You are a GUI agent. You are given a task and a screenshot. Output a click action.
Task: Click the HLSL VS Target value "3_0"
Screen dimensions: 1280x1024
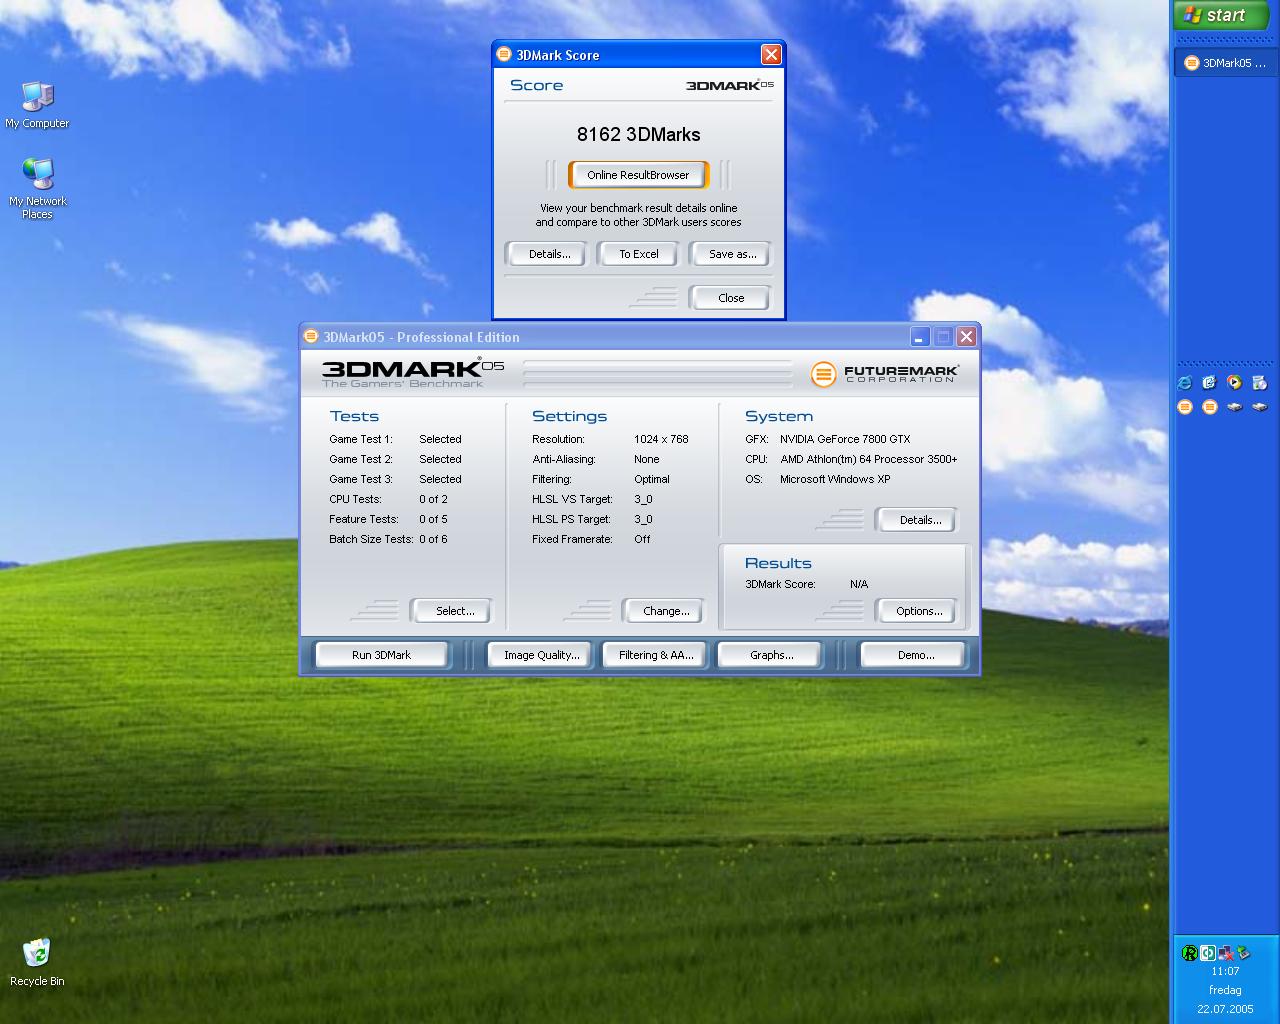pyautogui.click(x=643, y=499)
